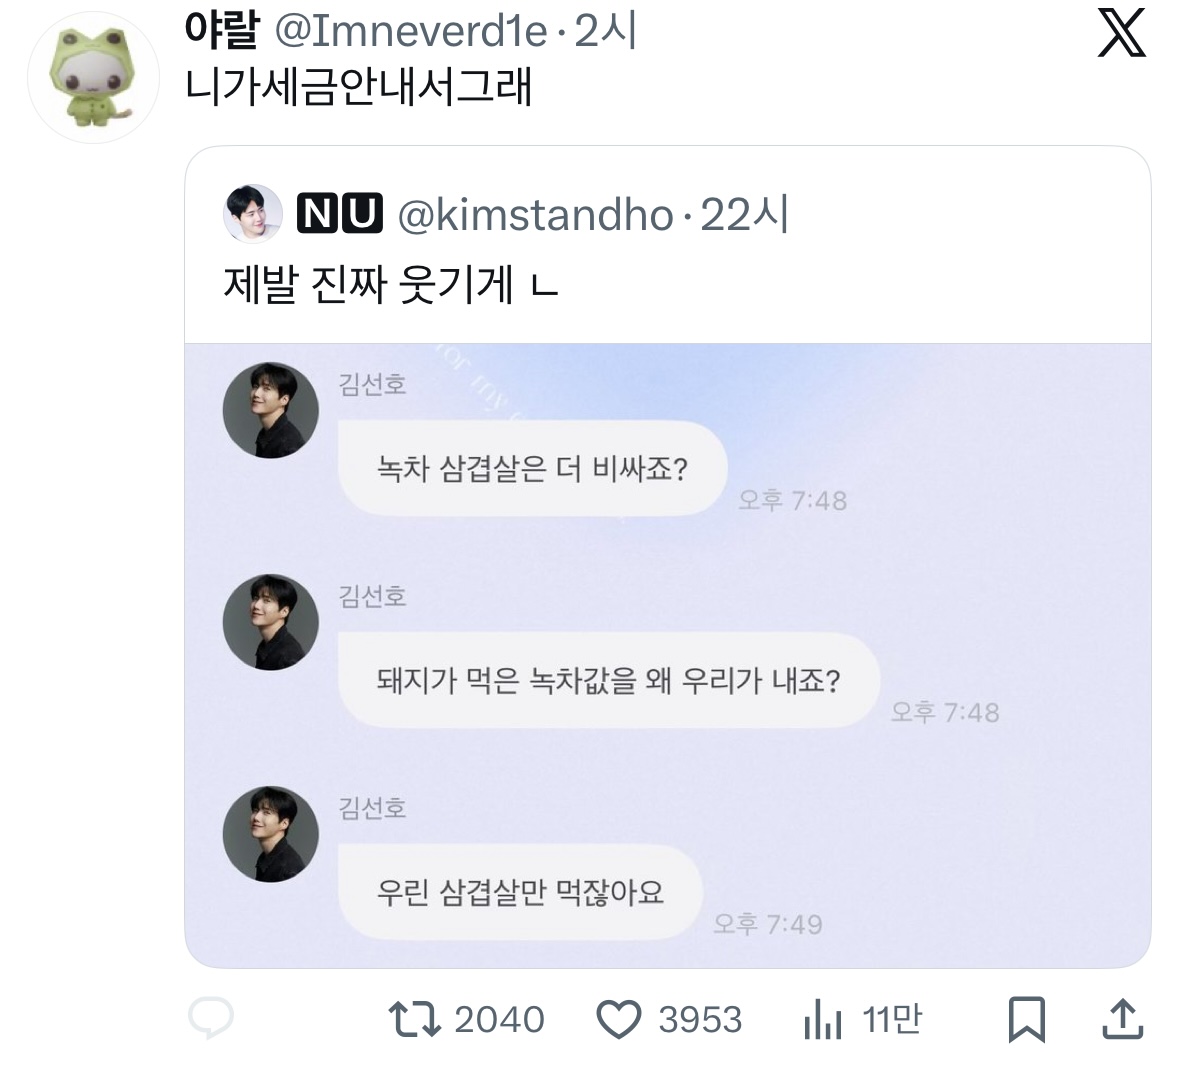Screen dimensions: 1179x1074
Task: Click 김선호's avatar in the chat image
Action: 270,410
